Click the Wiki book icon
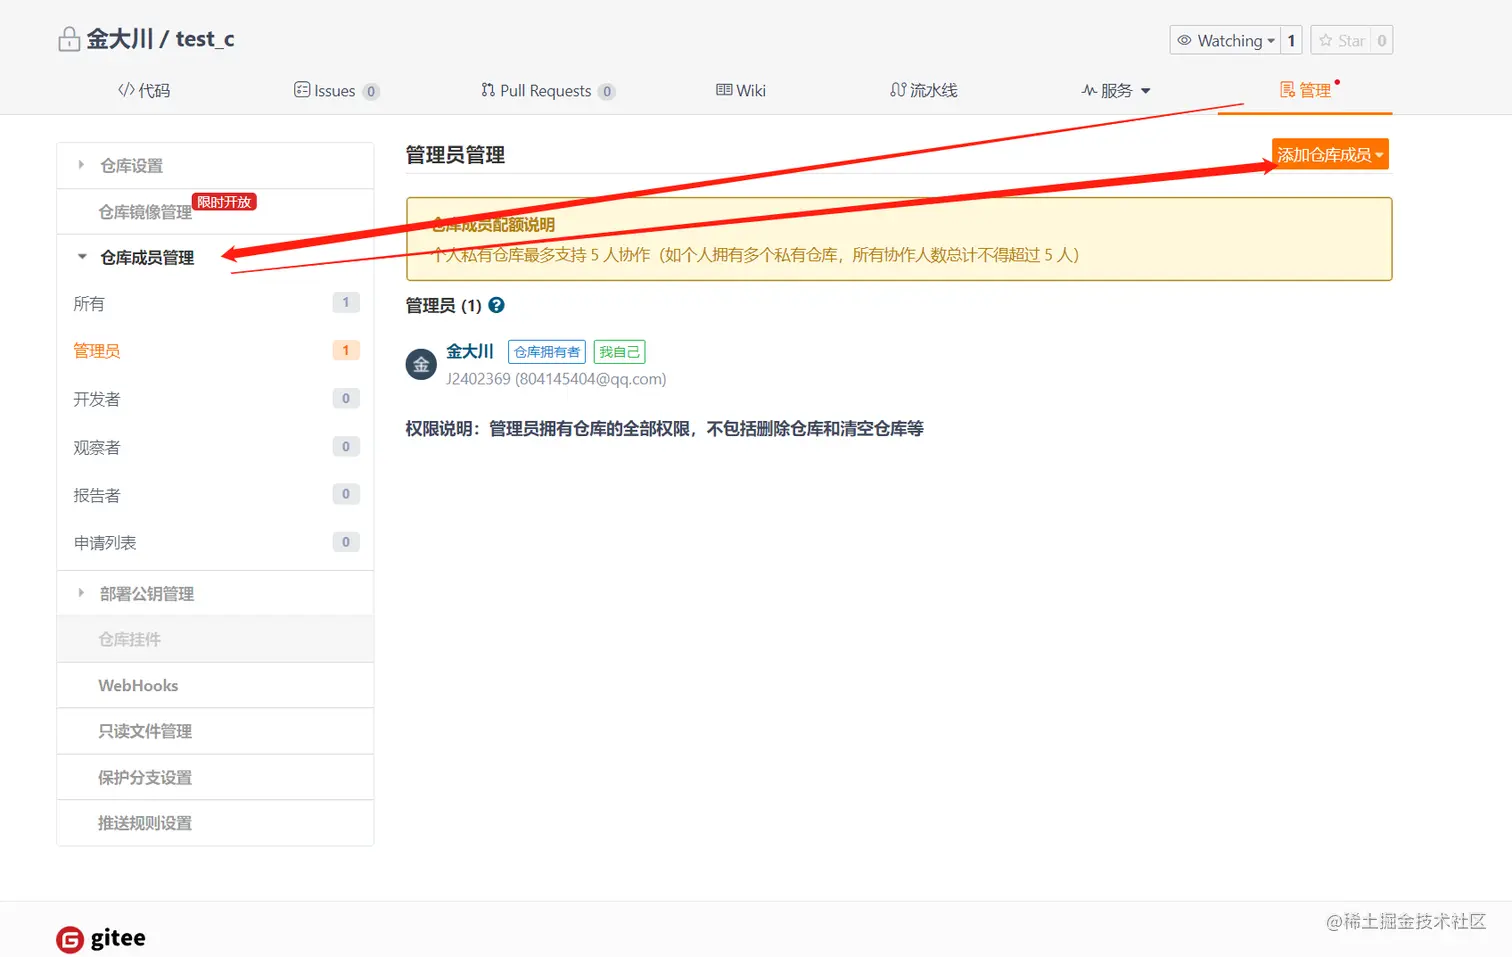 (724, 90)
